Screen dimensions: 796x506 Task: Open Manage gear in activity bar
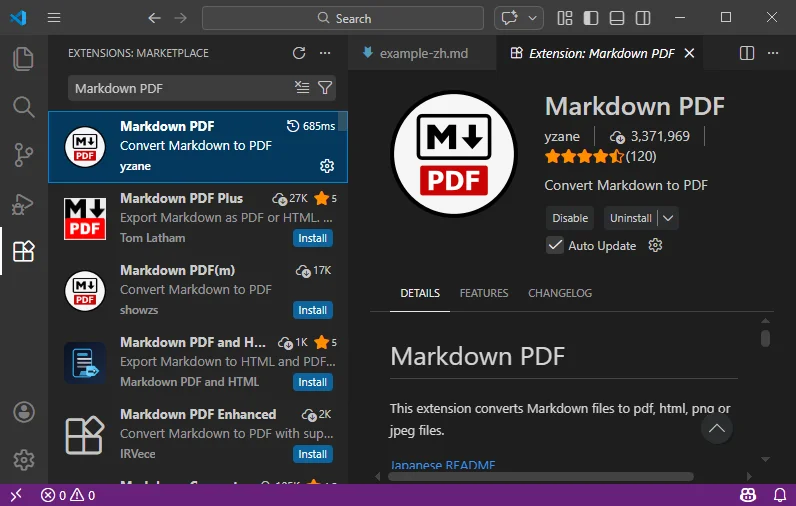click(x=23, y=460)
